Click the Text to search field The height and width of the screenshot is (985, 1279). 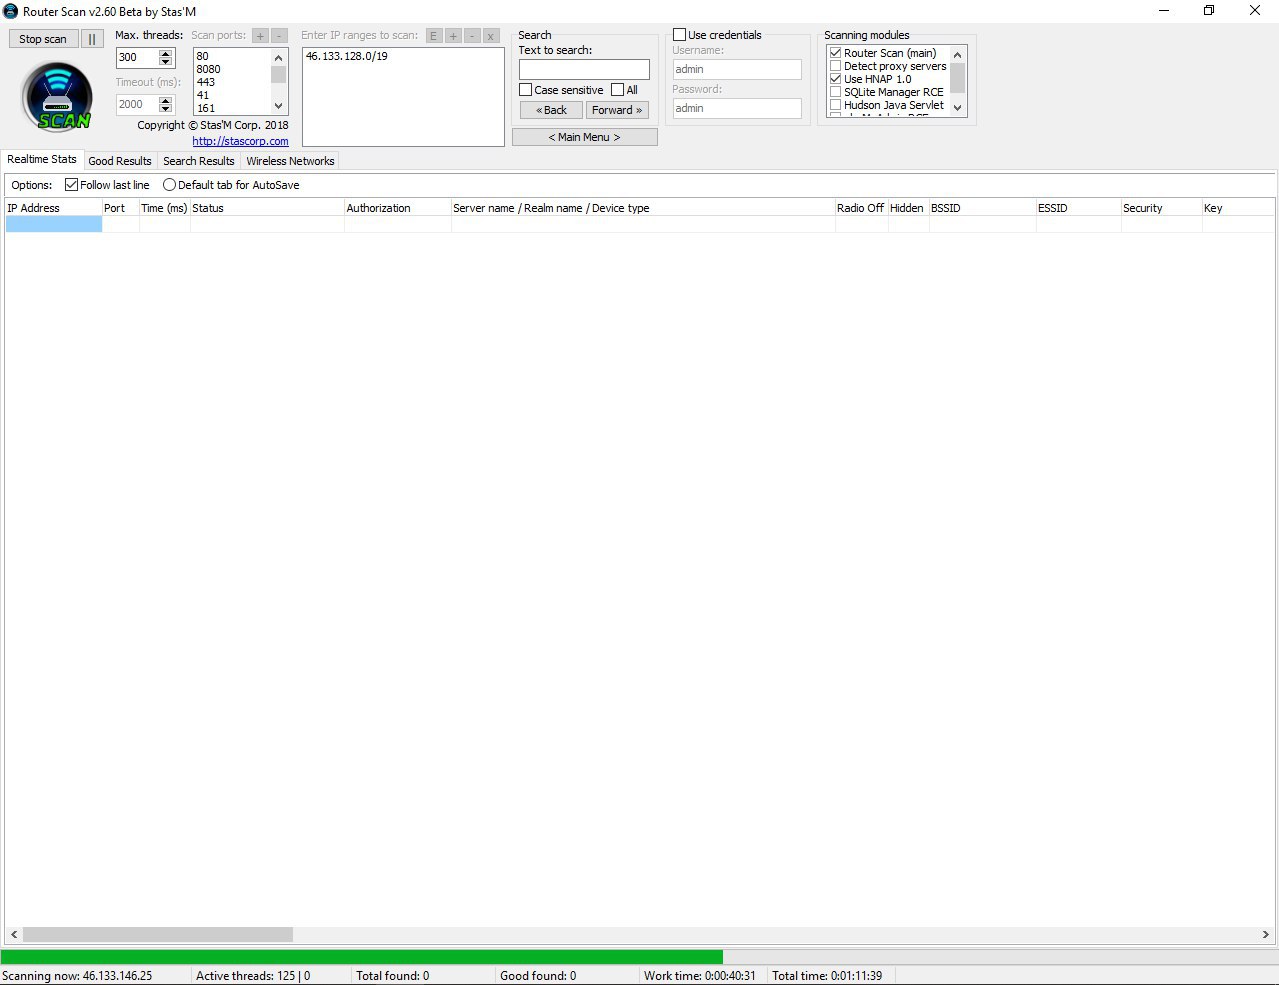584,69
